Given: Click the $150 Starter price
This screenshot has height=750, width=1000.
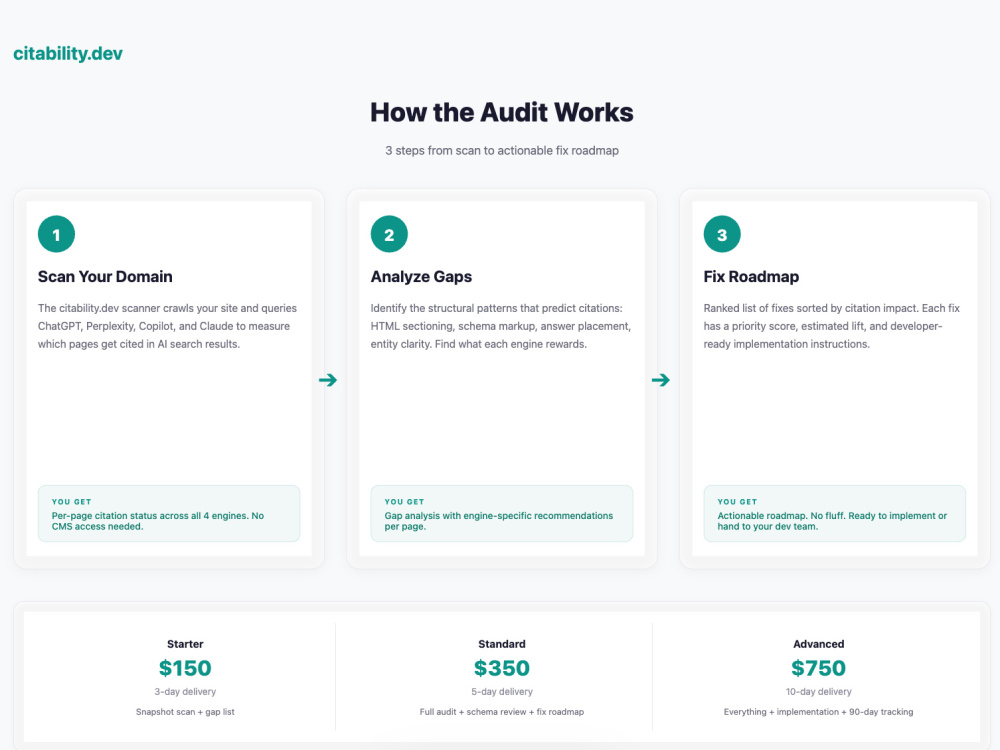Looking at the screenshot, I should click(x=185, y=668).
